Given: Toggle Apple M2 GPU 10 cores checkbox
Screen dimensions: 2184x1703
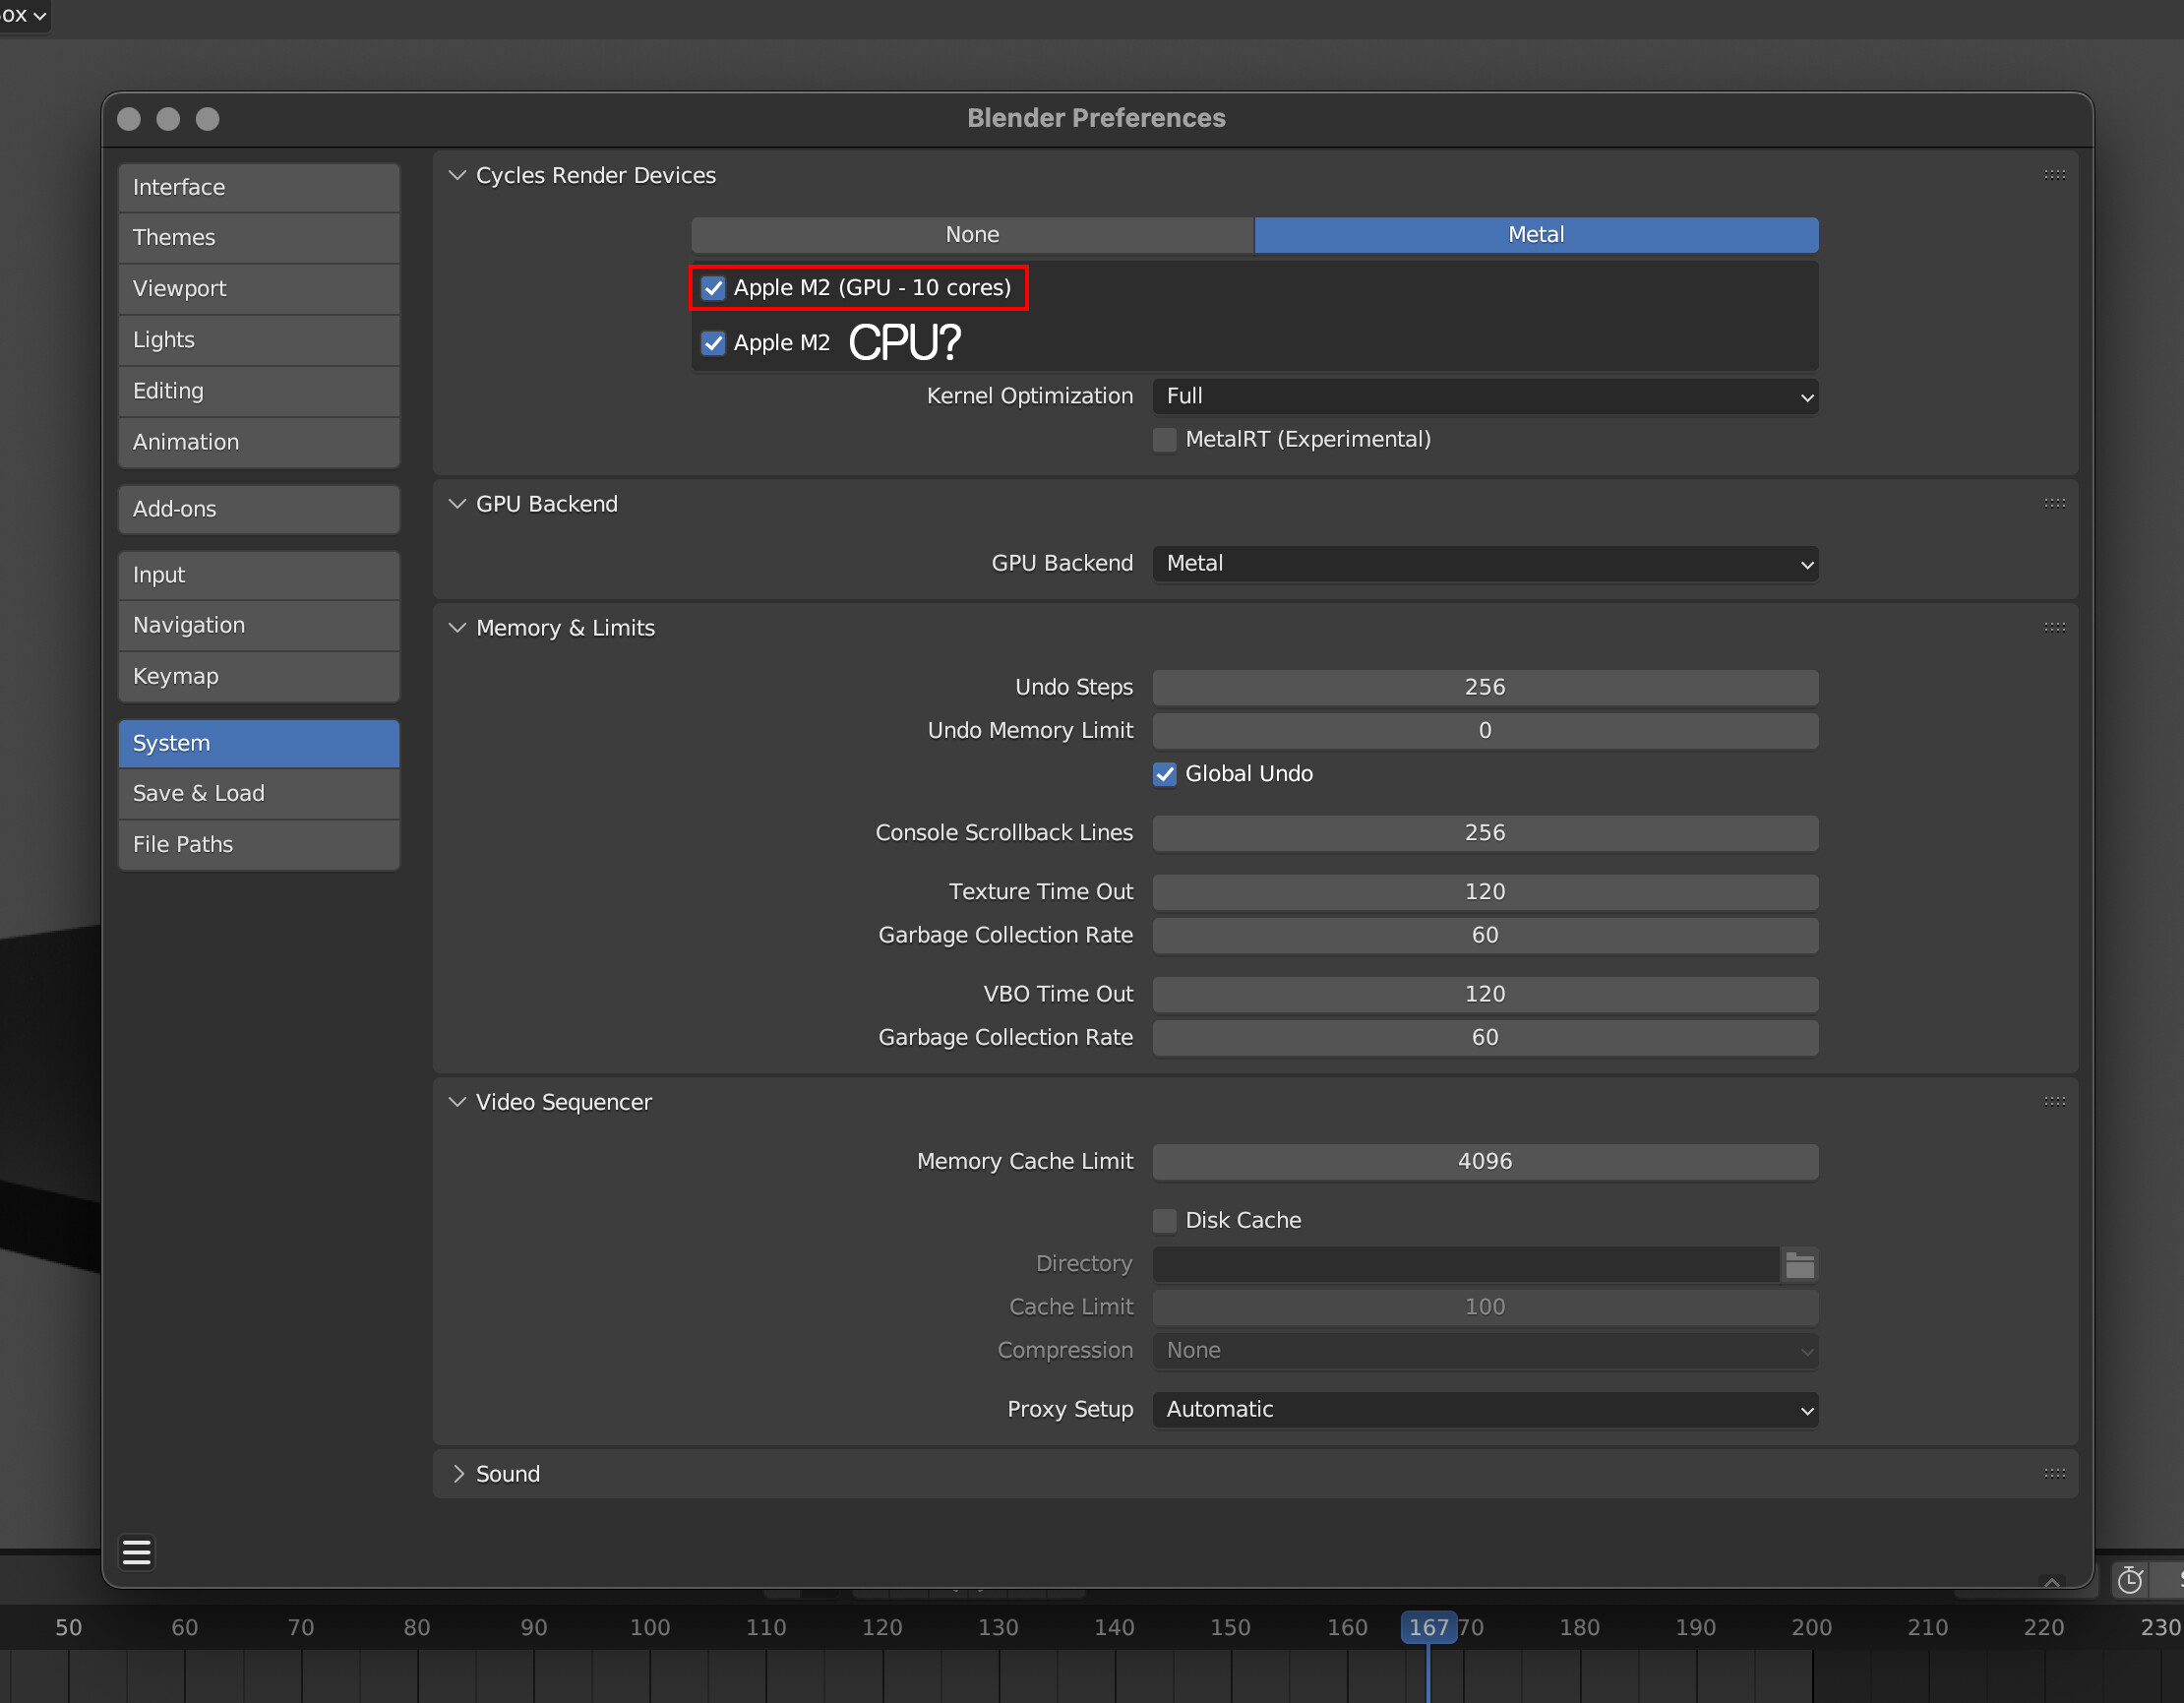Looking at the screenshot, I should tap(713, 288).
